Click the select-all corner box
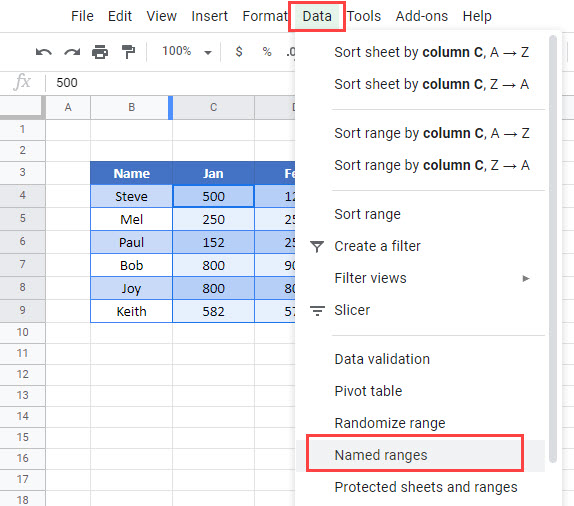This screenshot has height=506, width=574. tap(22, 107)
